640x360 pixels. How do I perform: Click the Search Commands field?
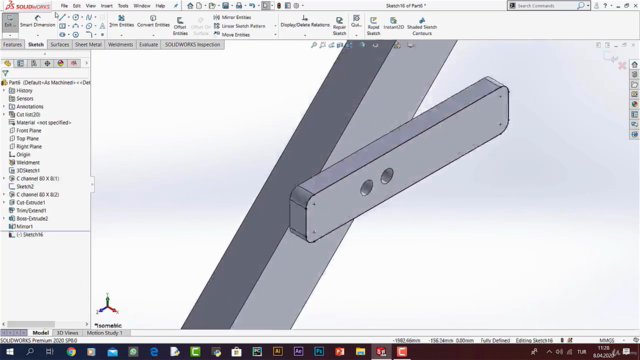[546, 6]
